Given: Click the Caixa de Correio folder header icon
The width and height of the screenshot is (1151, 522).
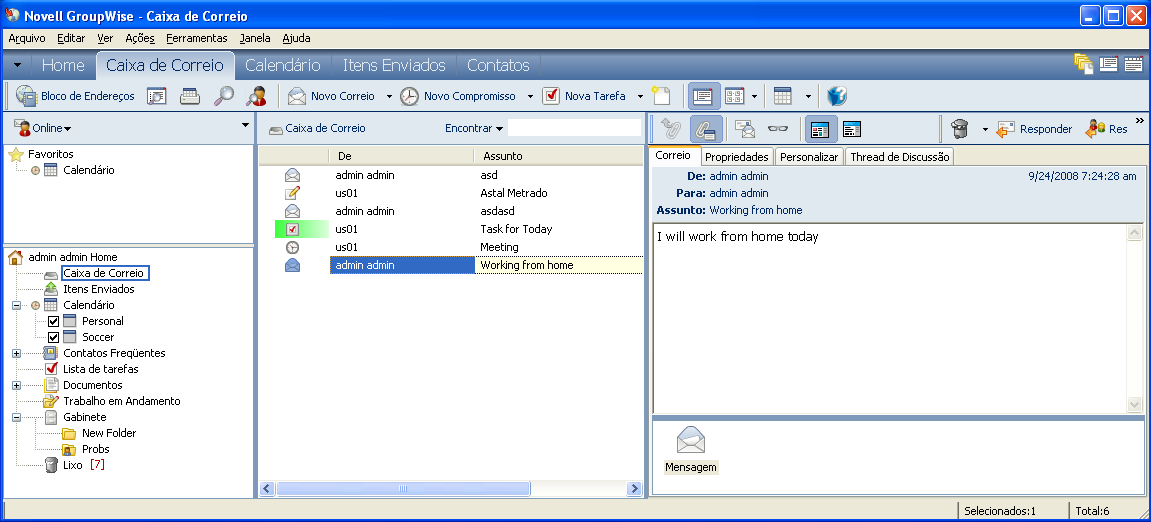Looking at the screenshot, I should point(276,129).
